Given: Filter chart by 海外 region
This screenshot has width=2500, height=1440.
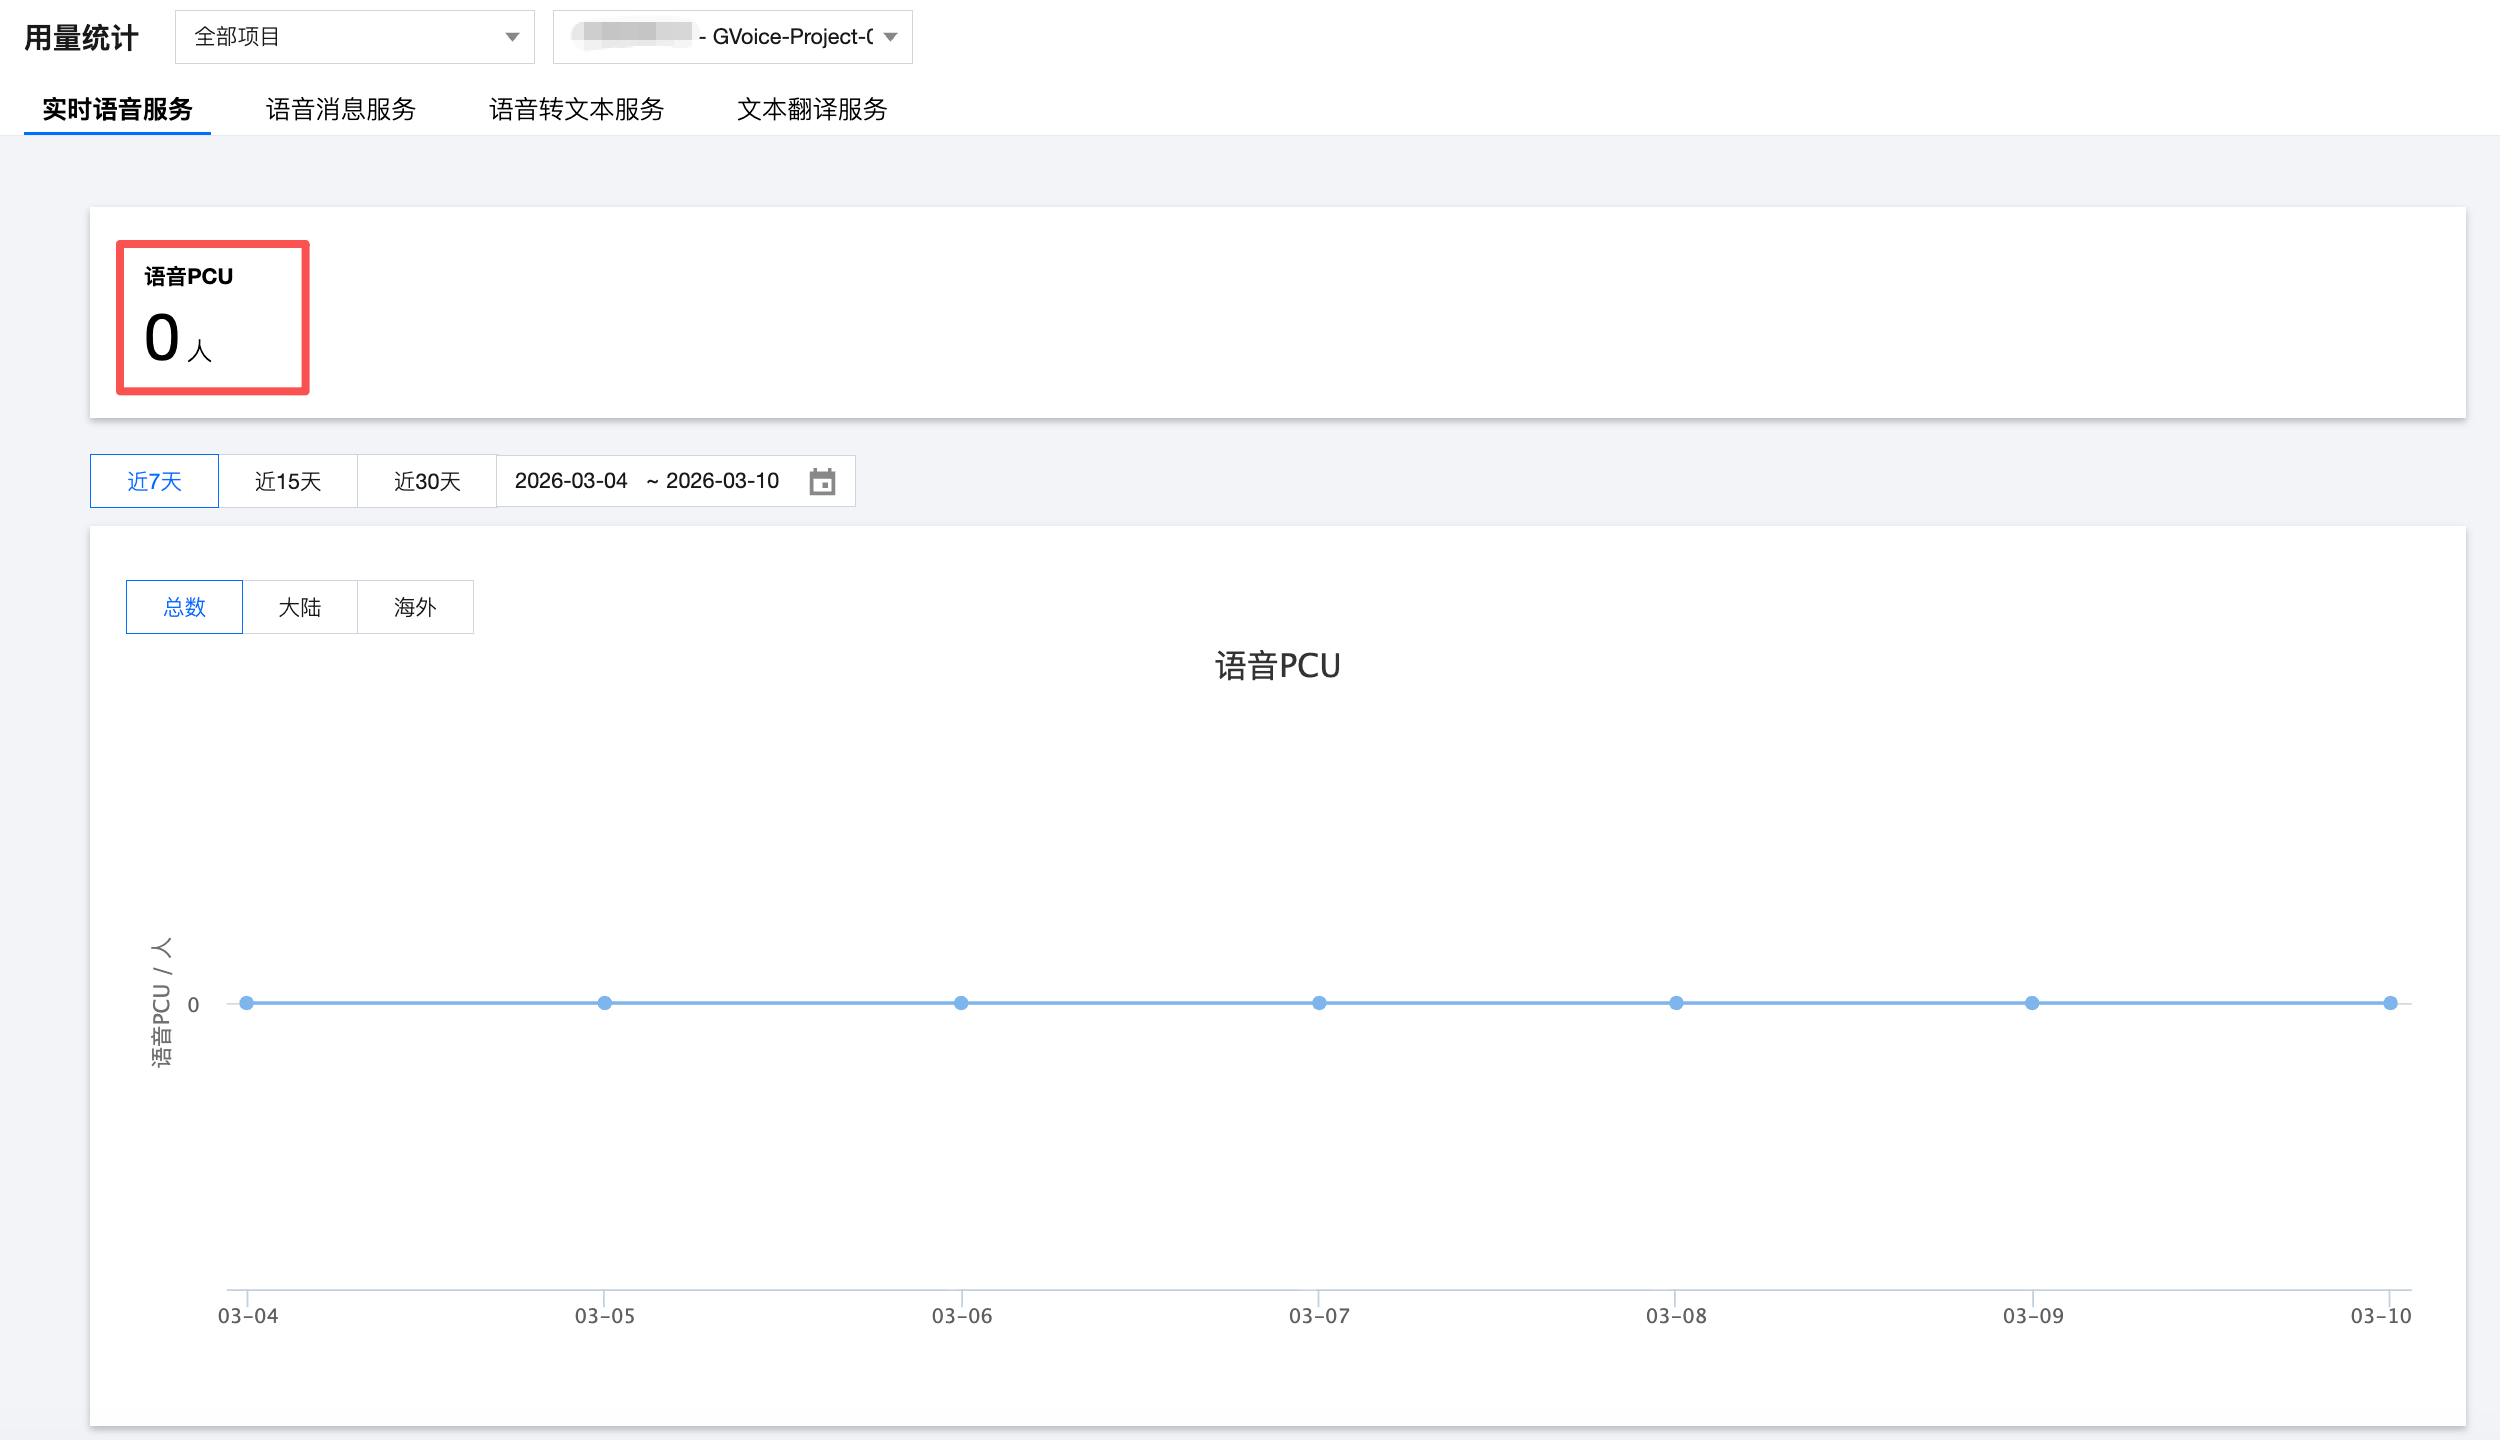Looking at the screenshot, I should [415, 607].
